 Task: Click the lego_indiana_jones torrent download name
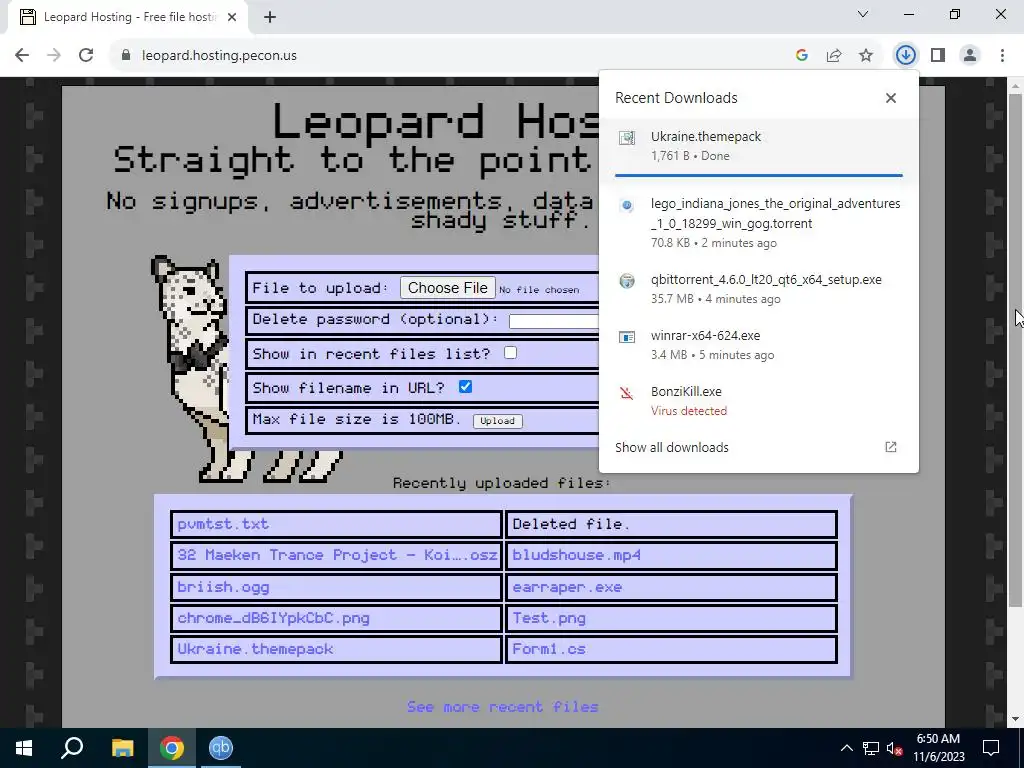776,214
